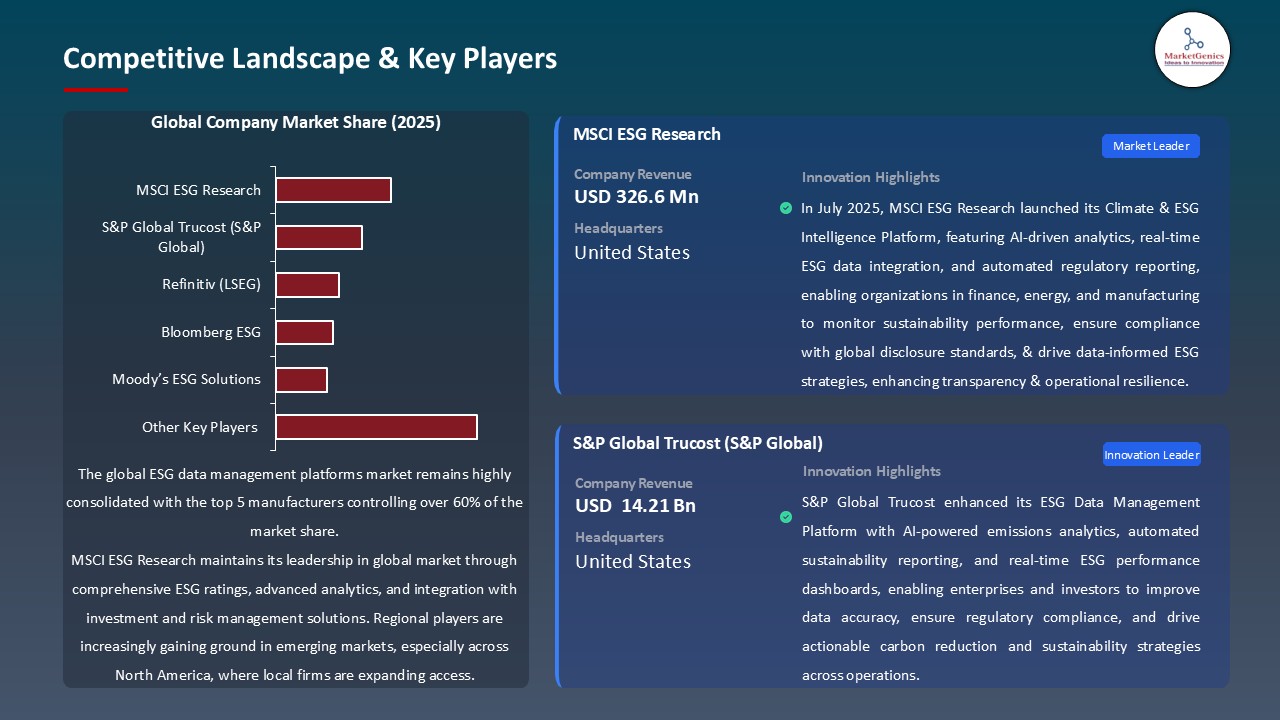1280x720 pixels.
Task: Click the United States headquarters link under MSCI
Action: click(x=631, y=253)
